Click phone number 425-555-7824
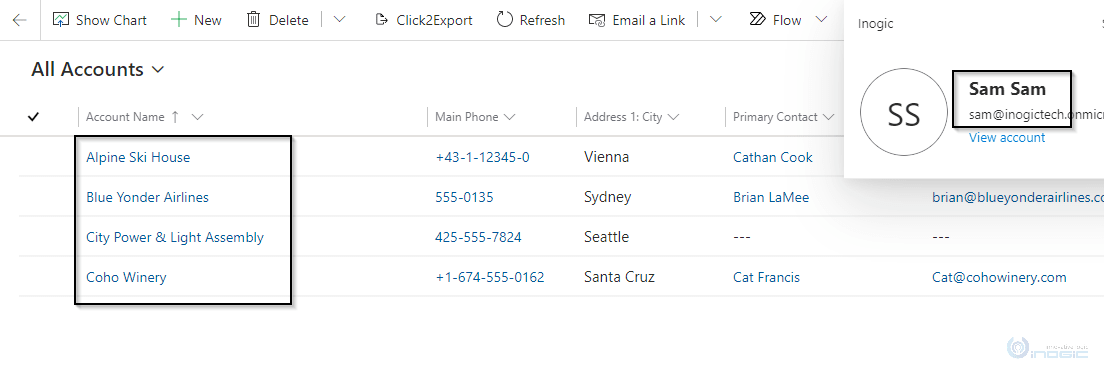Screen dimensions: 1104x373 click(x=478, y=238)
